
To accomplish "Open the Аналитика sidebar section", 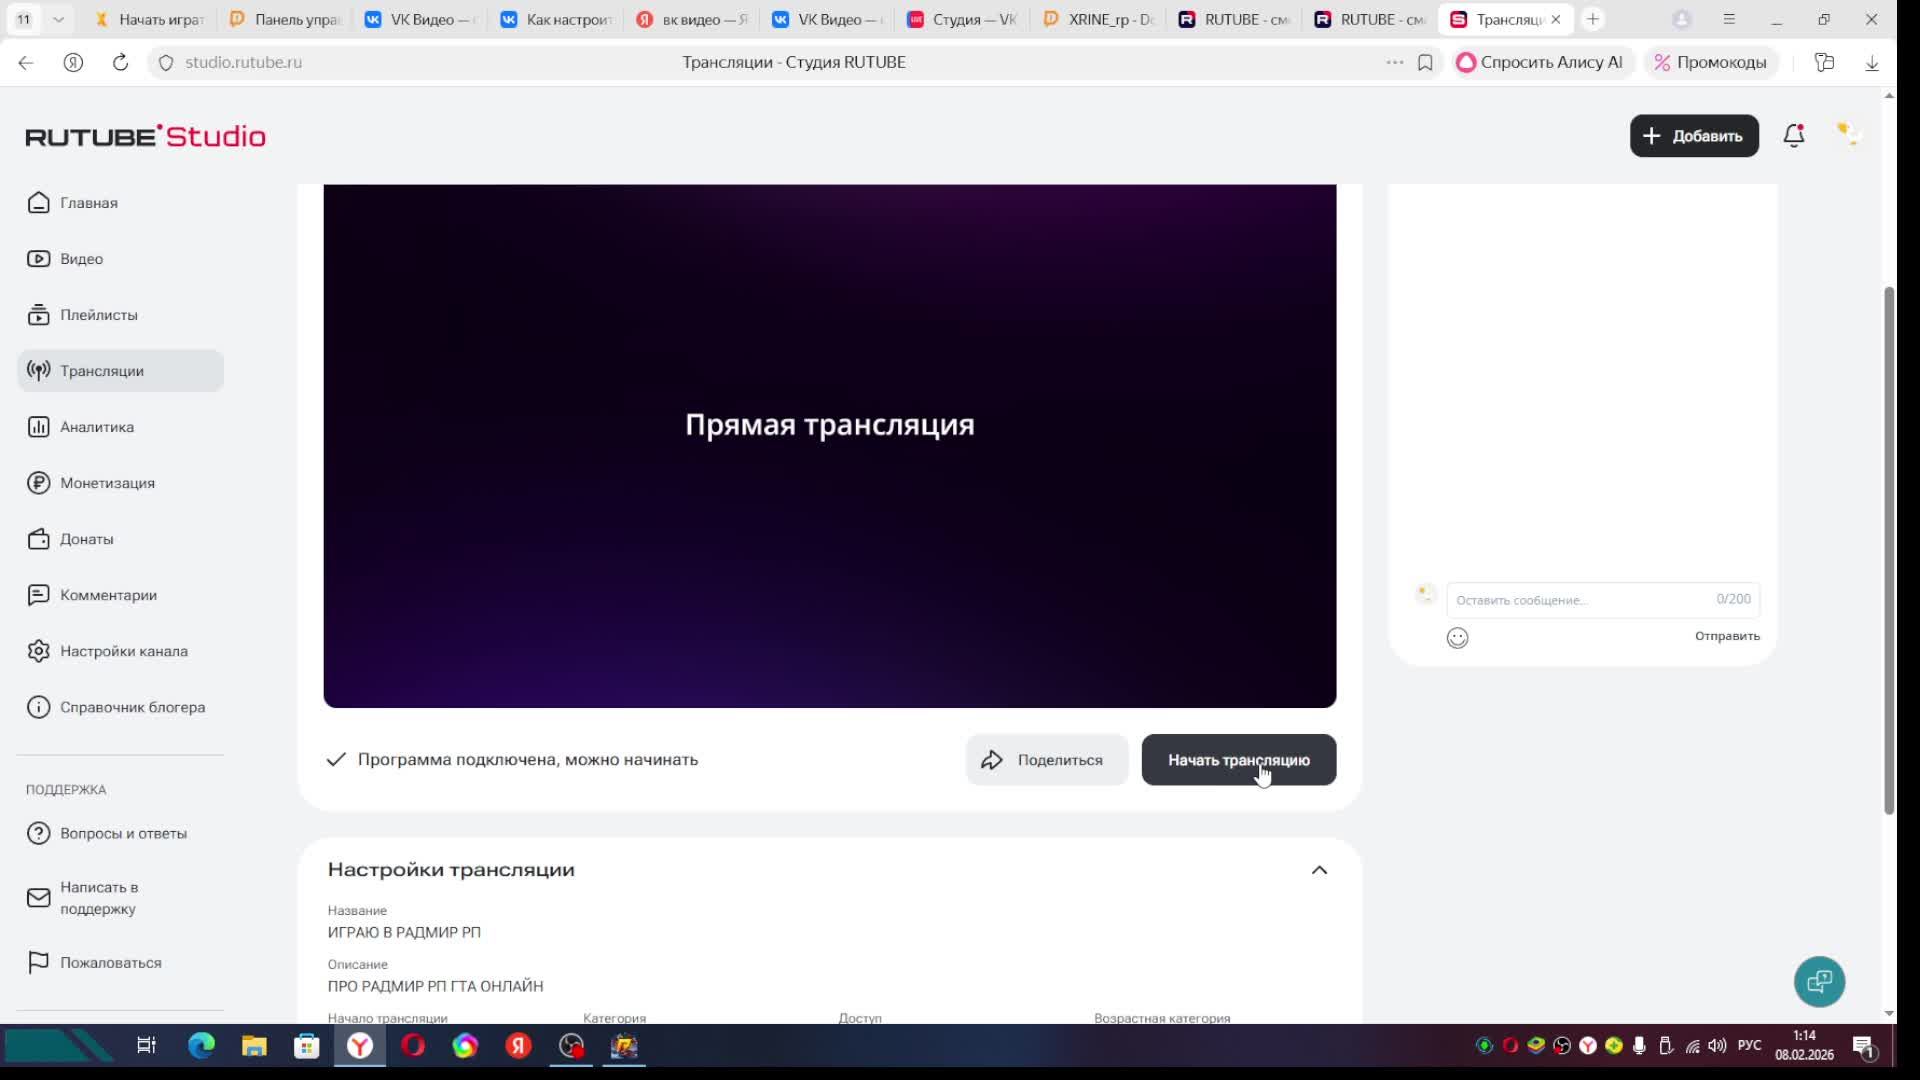I will (x=96, y=427).
